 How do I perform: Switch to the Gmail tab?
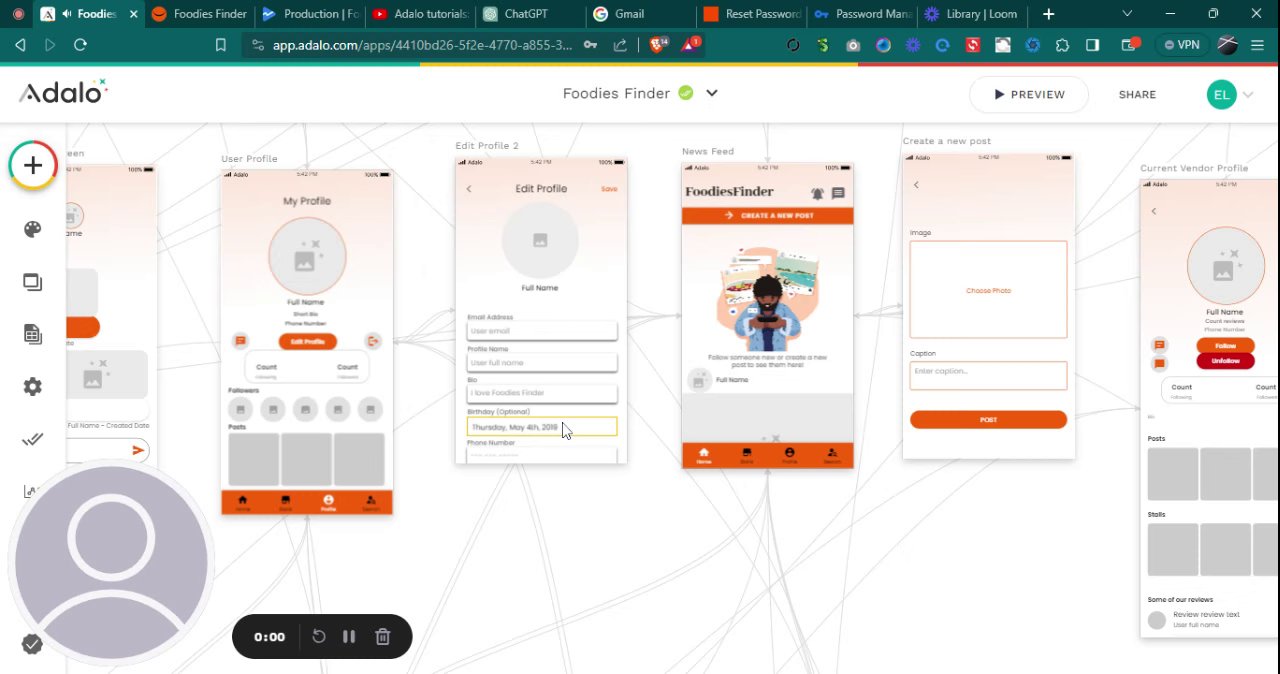tap(639, 14)
